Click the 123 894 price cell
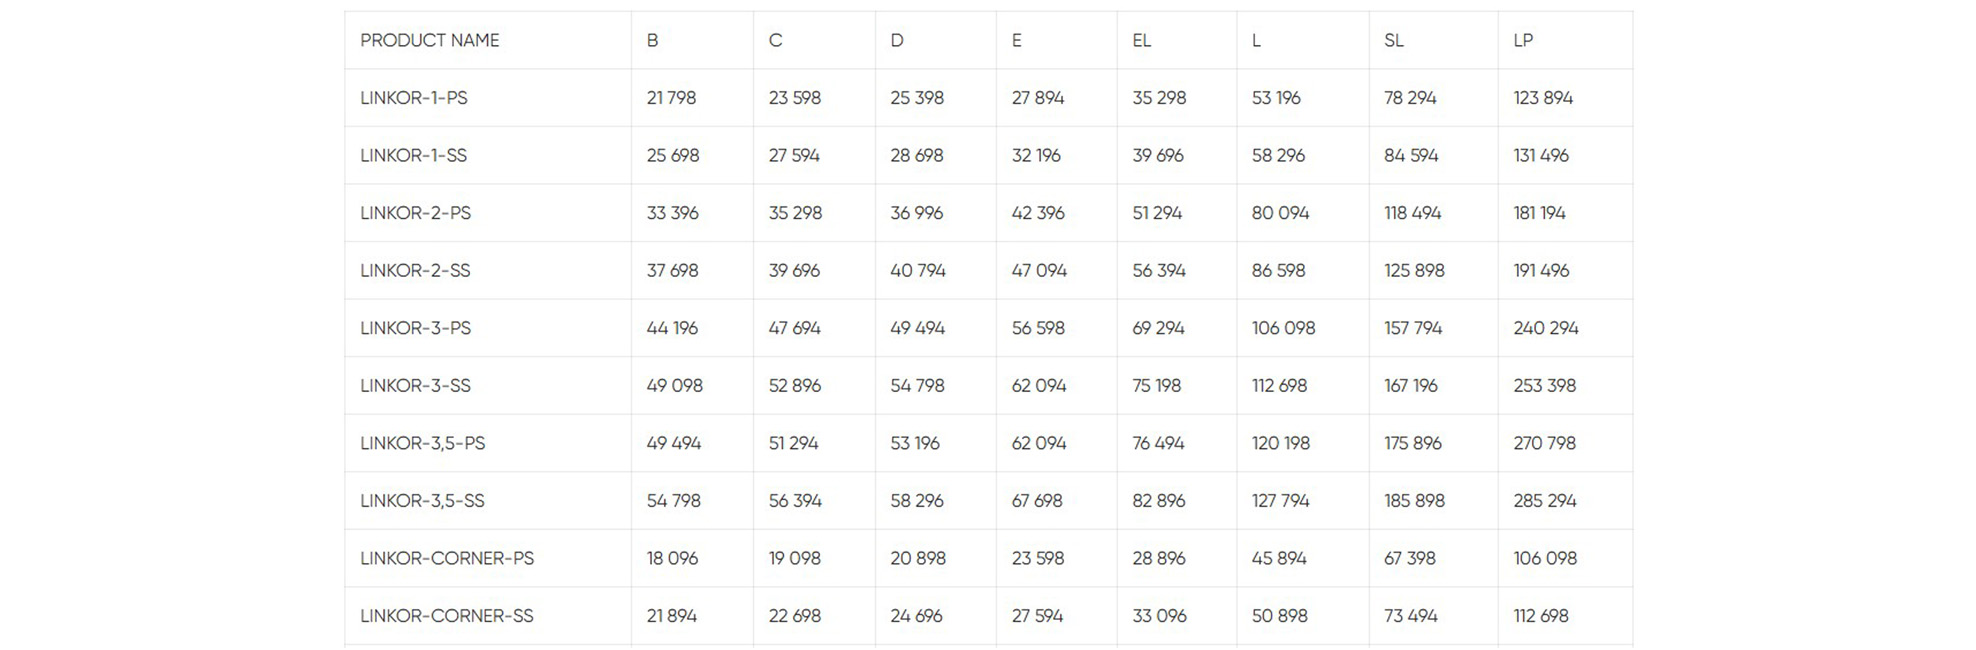The image size is (1976, 650). pos(1543,98)
